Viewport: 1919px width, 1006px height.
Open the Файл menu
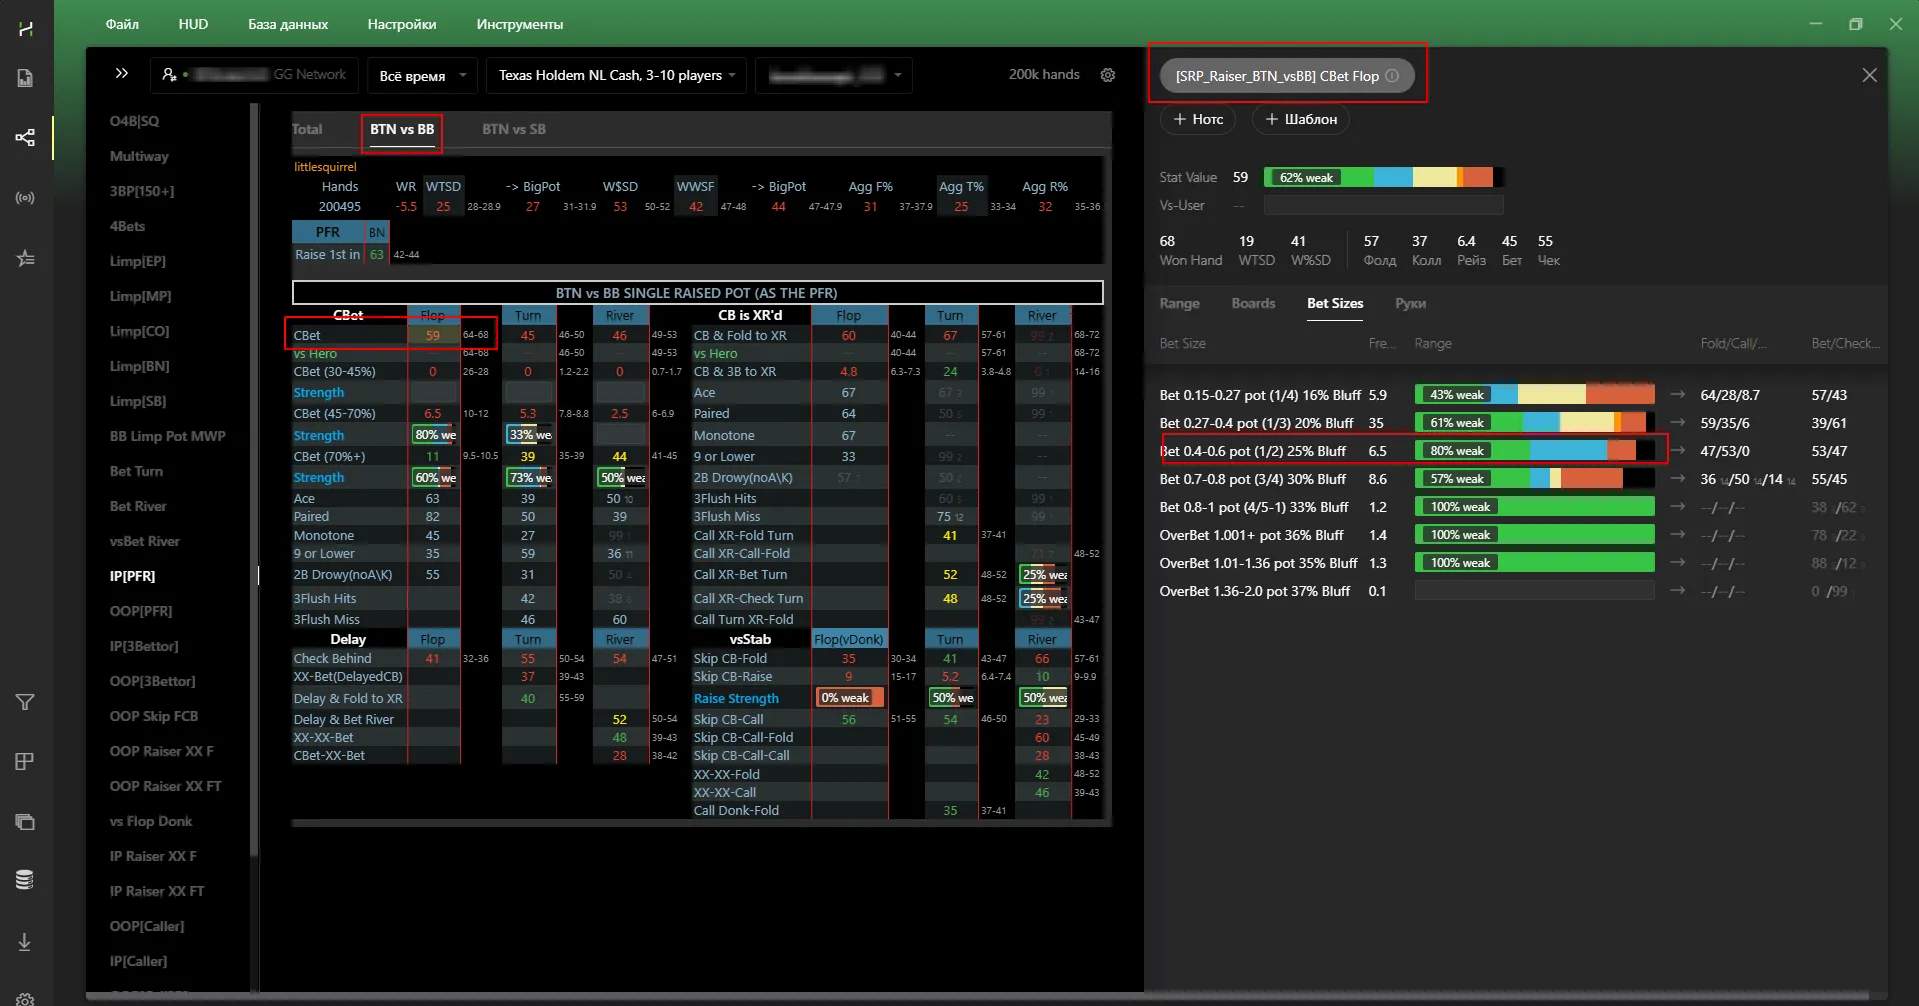pyautogui.click(x=122, y=24)
